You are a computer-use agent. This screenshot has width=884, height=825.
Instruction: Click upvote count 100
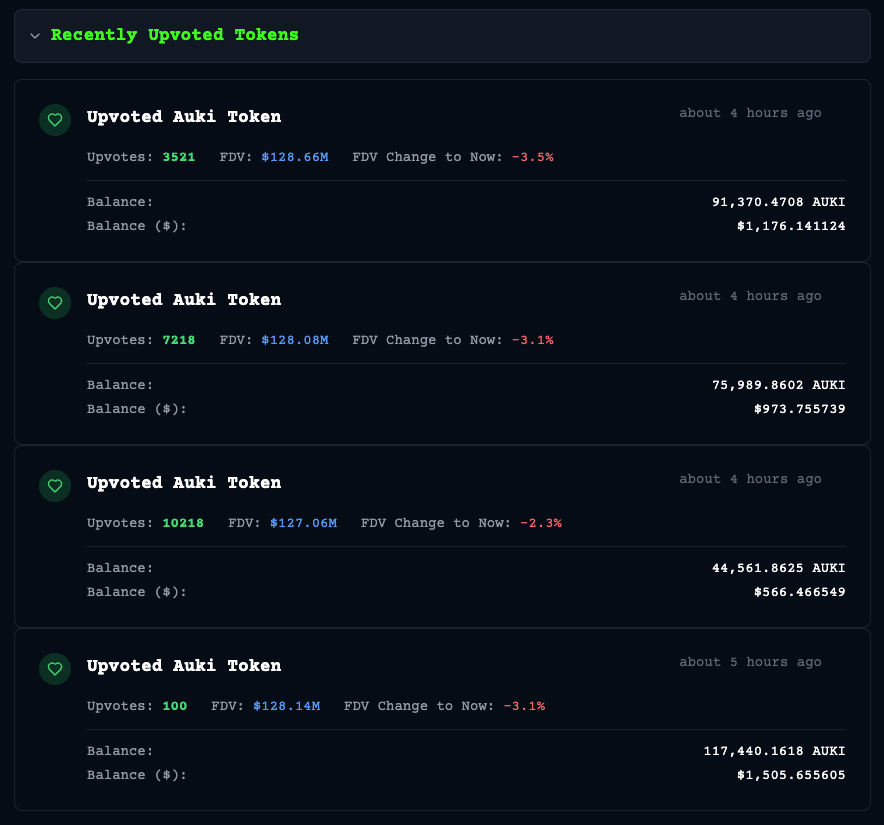point(175,706)
